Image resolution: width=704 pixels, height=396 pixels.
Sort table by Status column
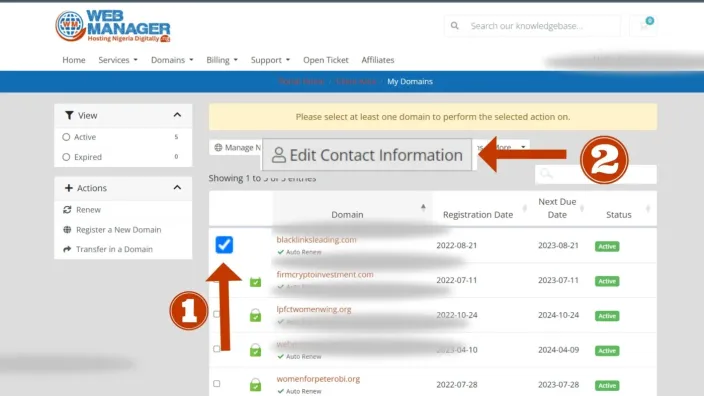pyautogui.click(x=622, y=209)
